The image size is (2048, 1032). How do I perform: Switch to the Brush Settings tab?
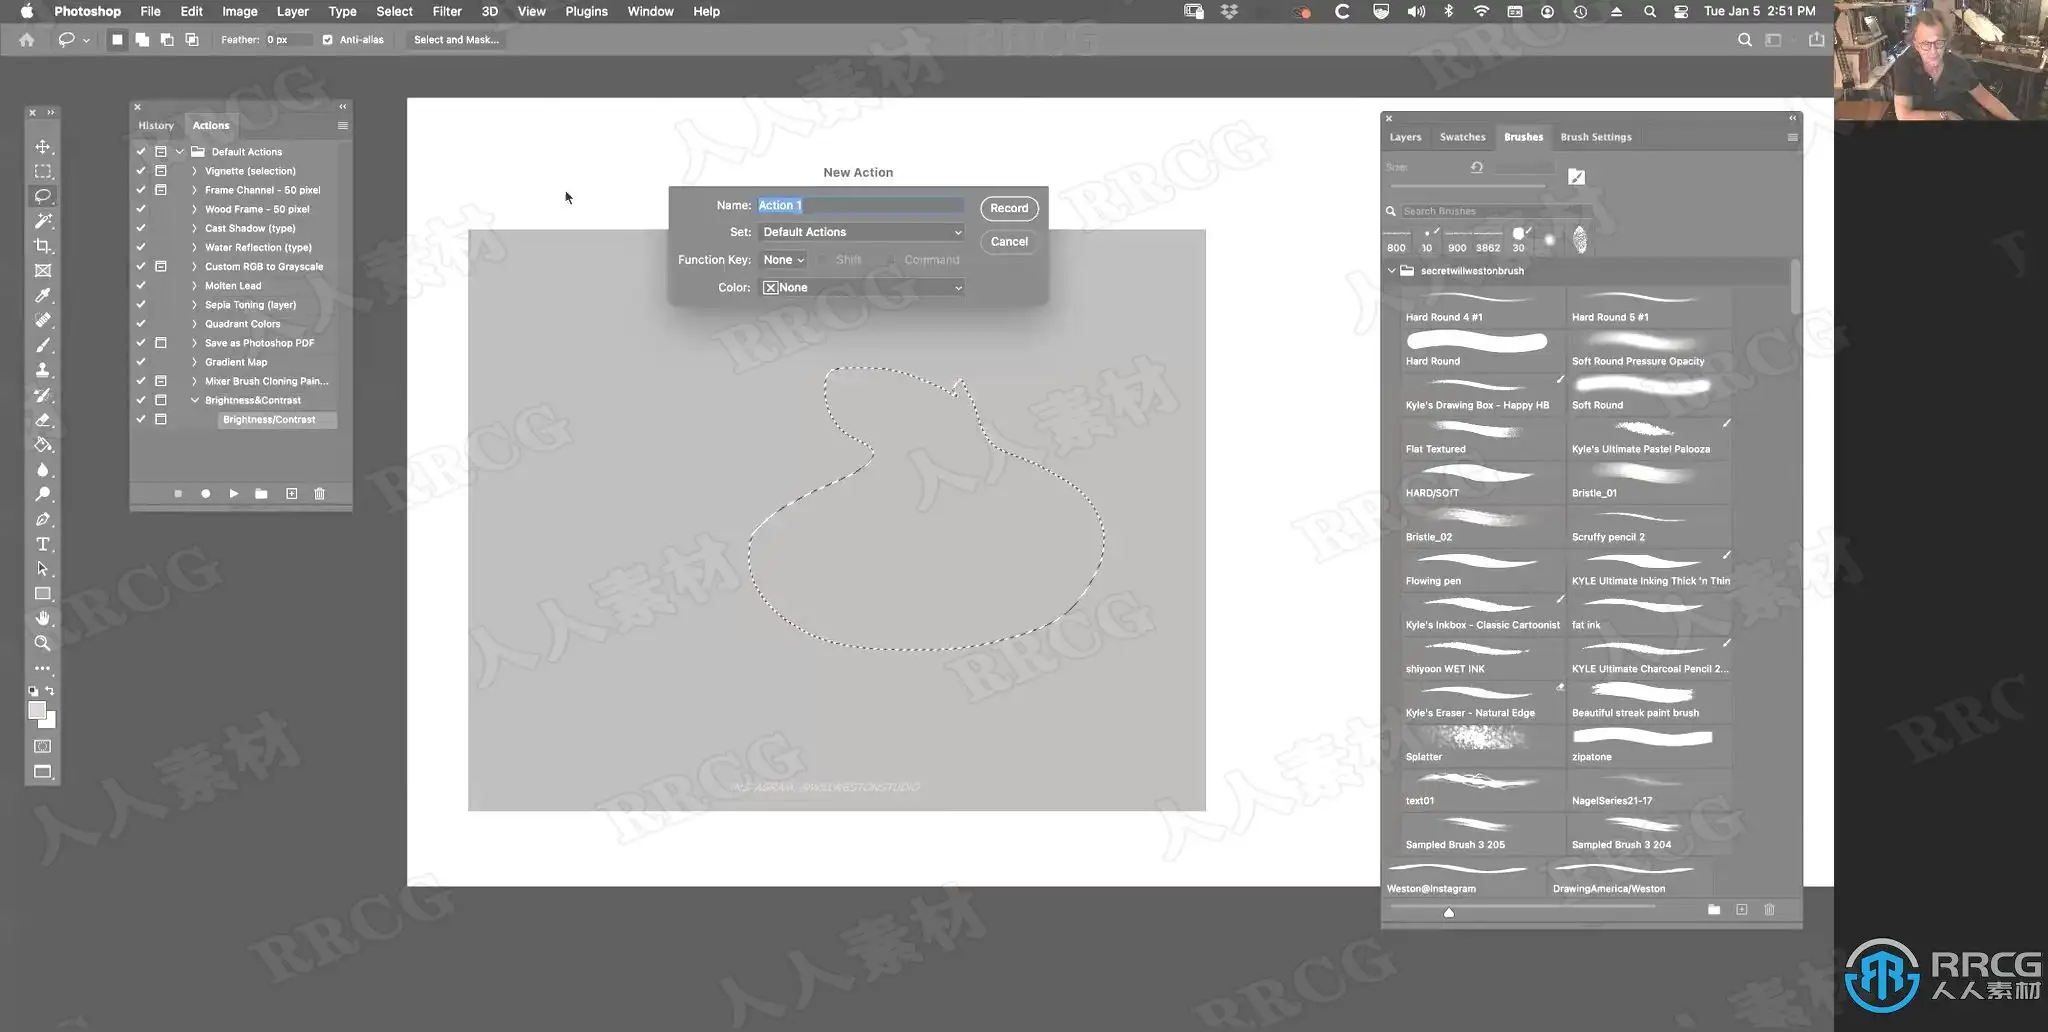[1596, 137]
